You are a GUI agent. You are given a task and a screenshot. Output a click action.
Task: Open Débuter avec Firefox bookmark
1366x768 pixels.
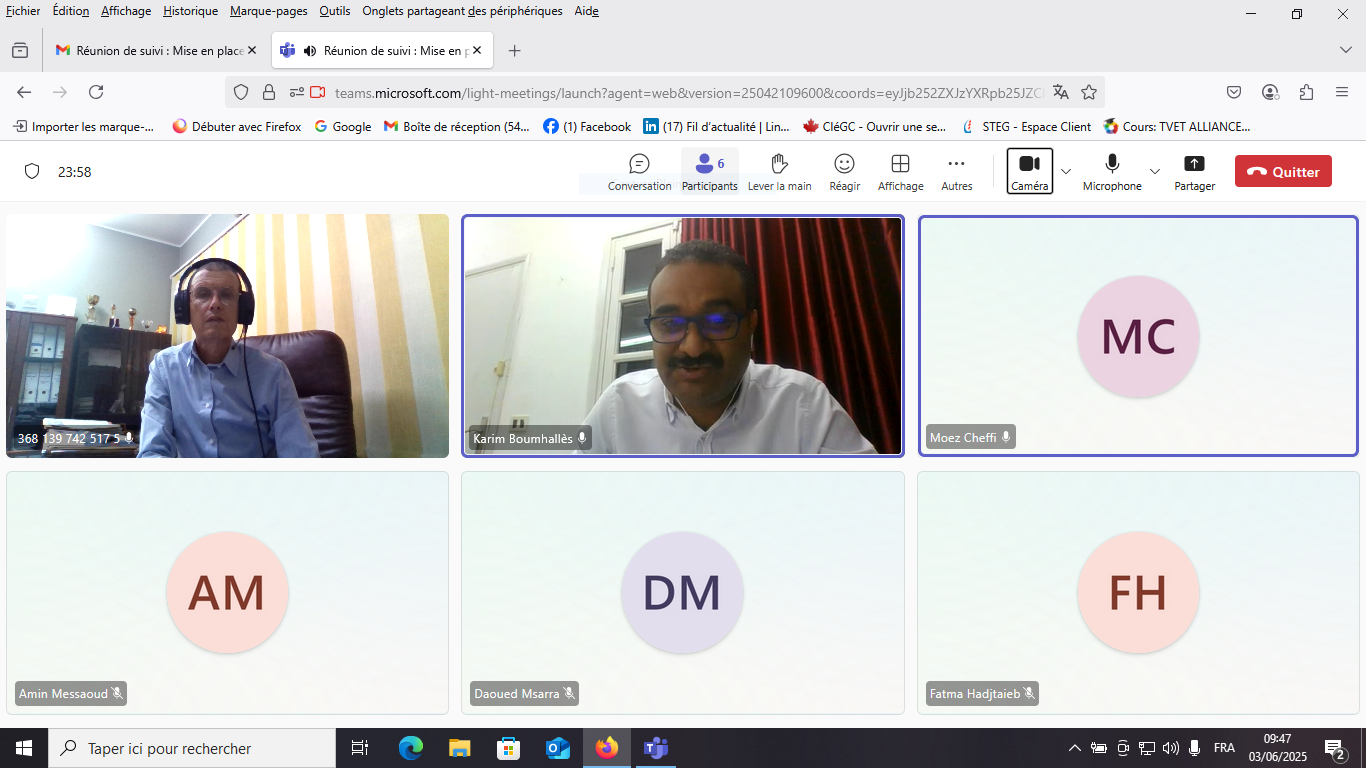pyautogui.click(x=237, y=127)
